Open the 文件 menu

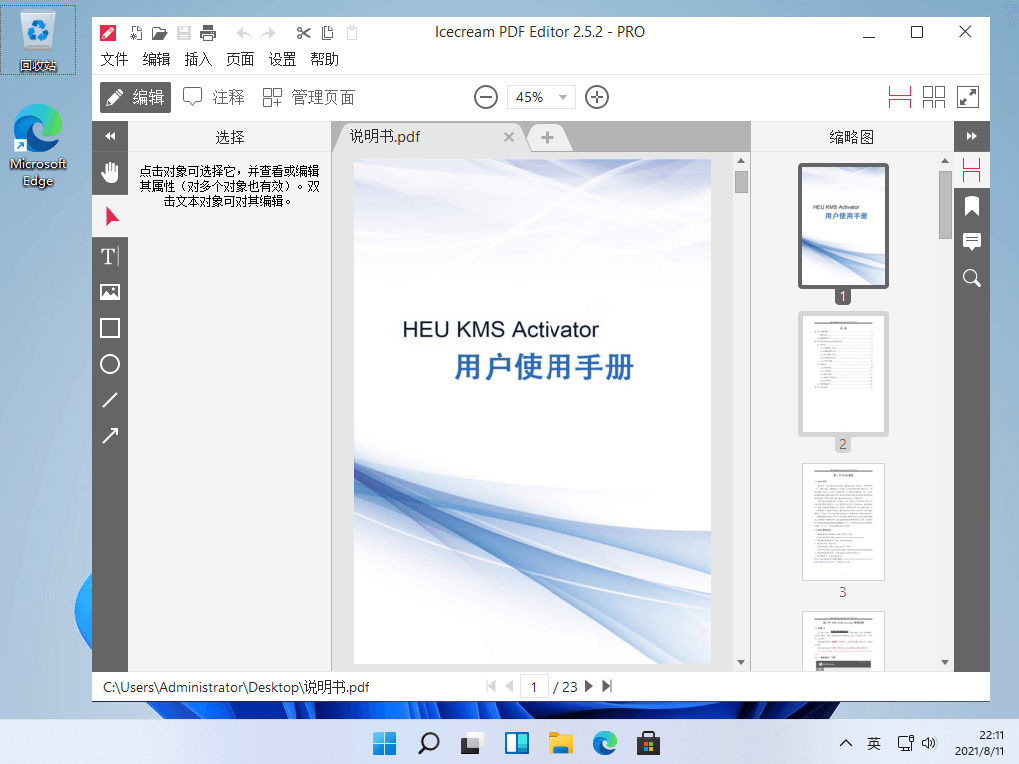pyautogui.click(x=115, y=59)
